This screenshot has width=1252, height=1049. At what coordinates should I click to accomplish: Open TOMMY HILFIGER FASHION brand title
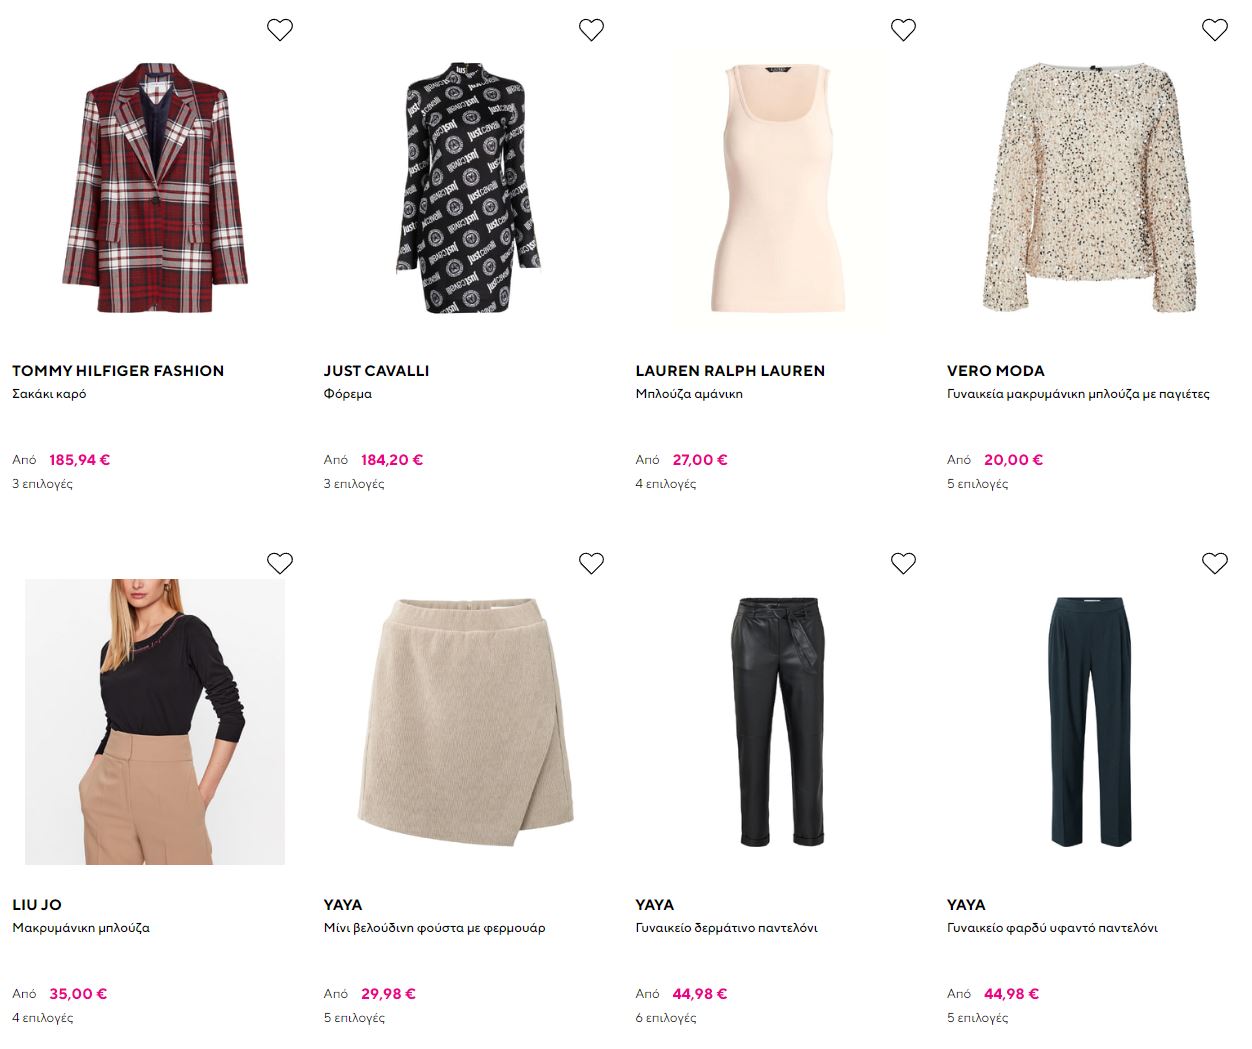pos(118,371)
